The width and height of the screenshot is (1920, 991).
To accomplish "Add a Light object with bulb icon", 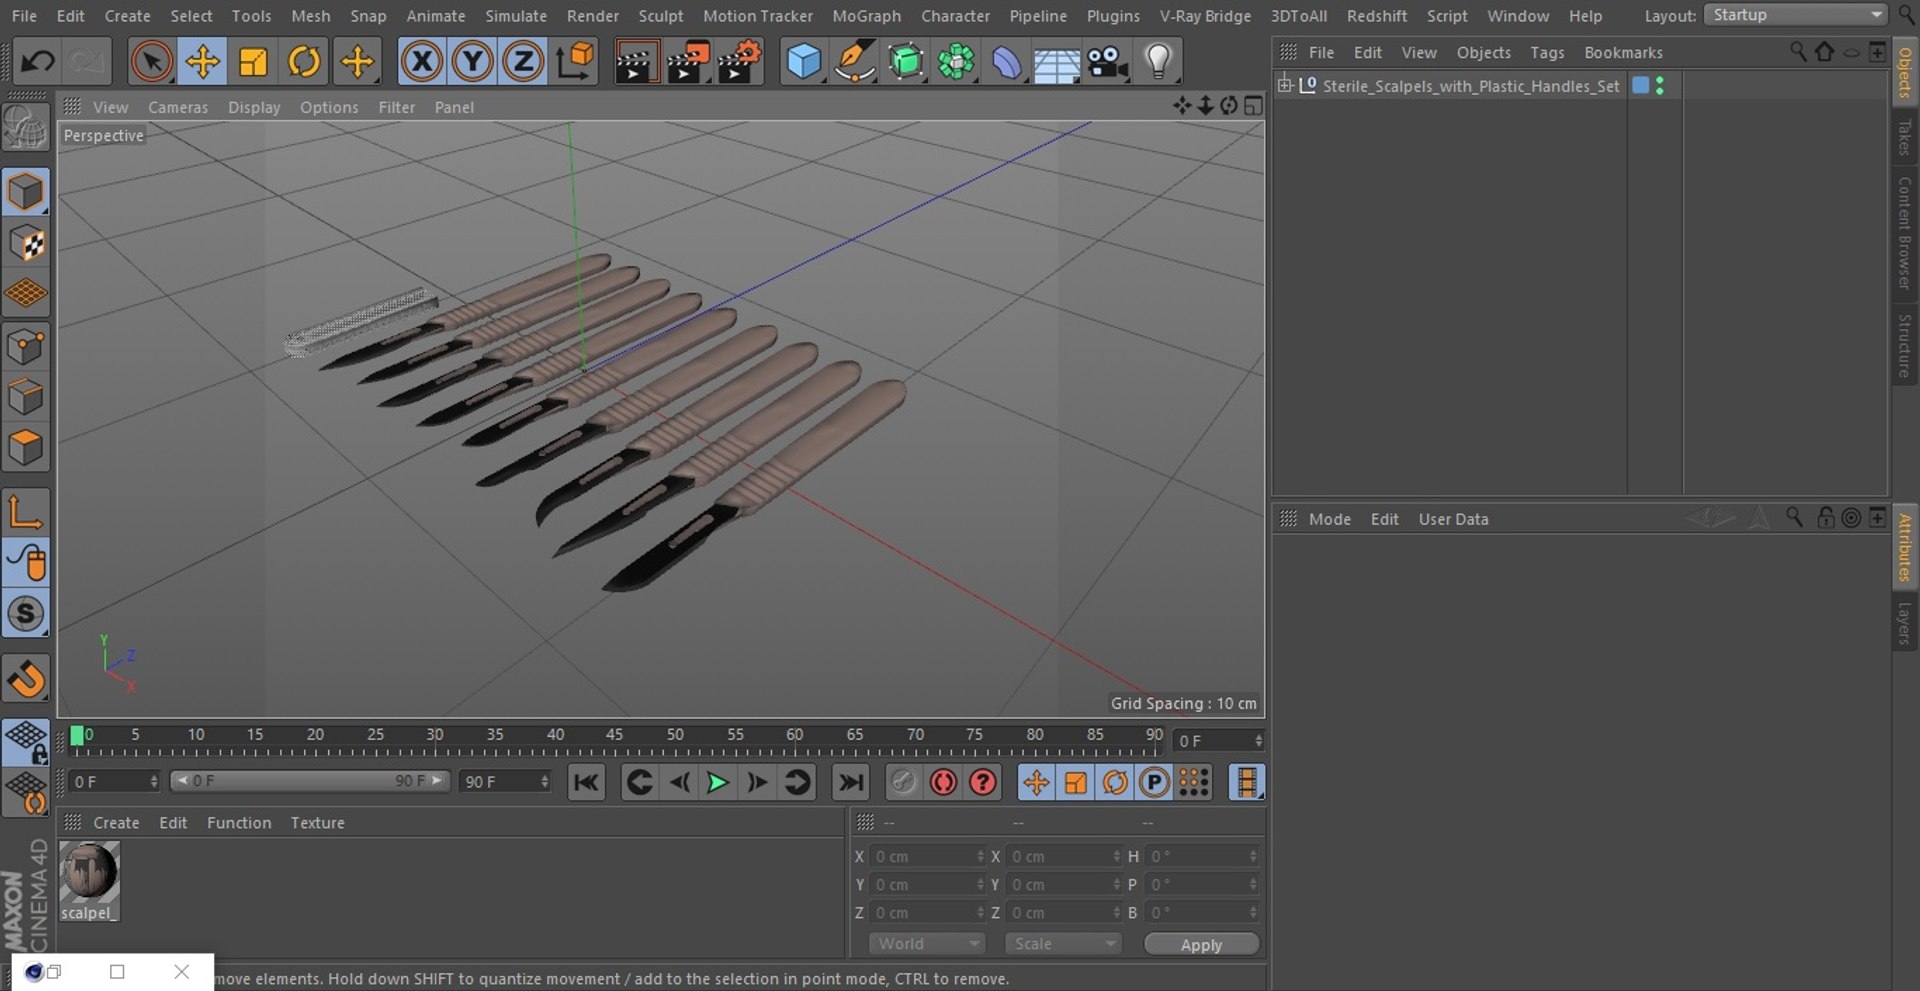I will point(1158,62).
